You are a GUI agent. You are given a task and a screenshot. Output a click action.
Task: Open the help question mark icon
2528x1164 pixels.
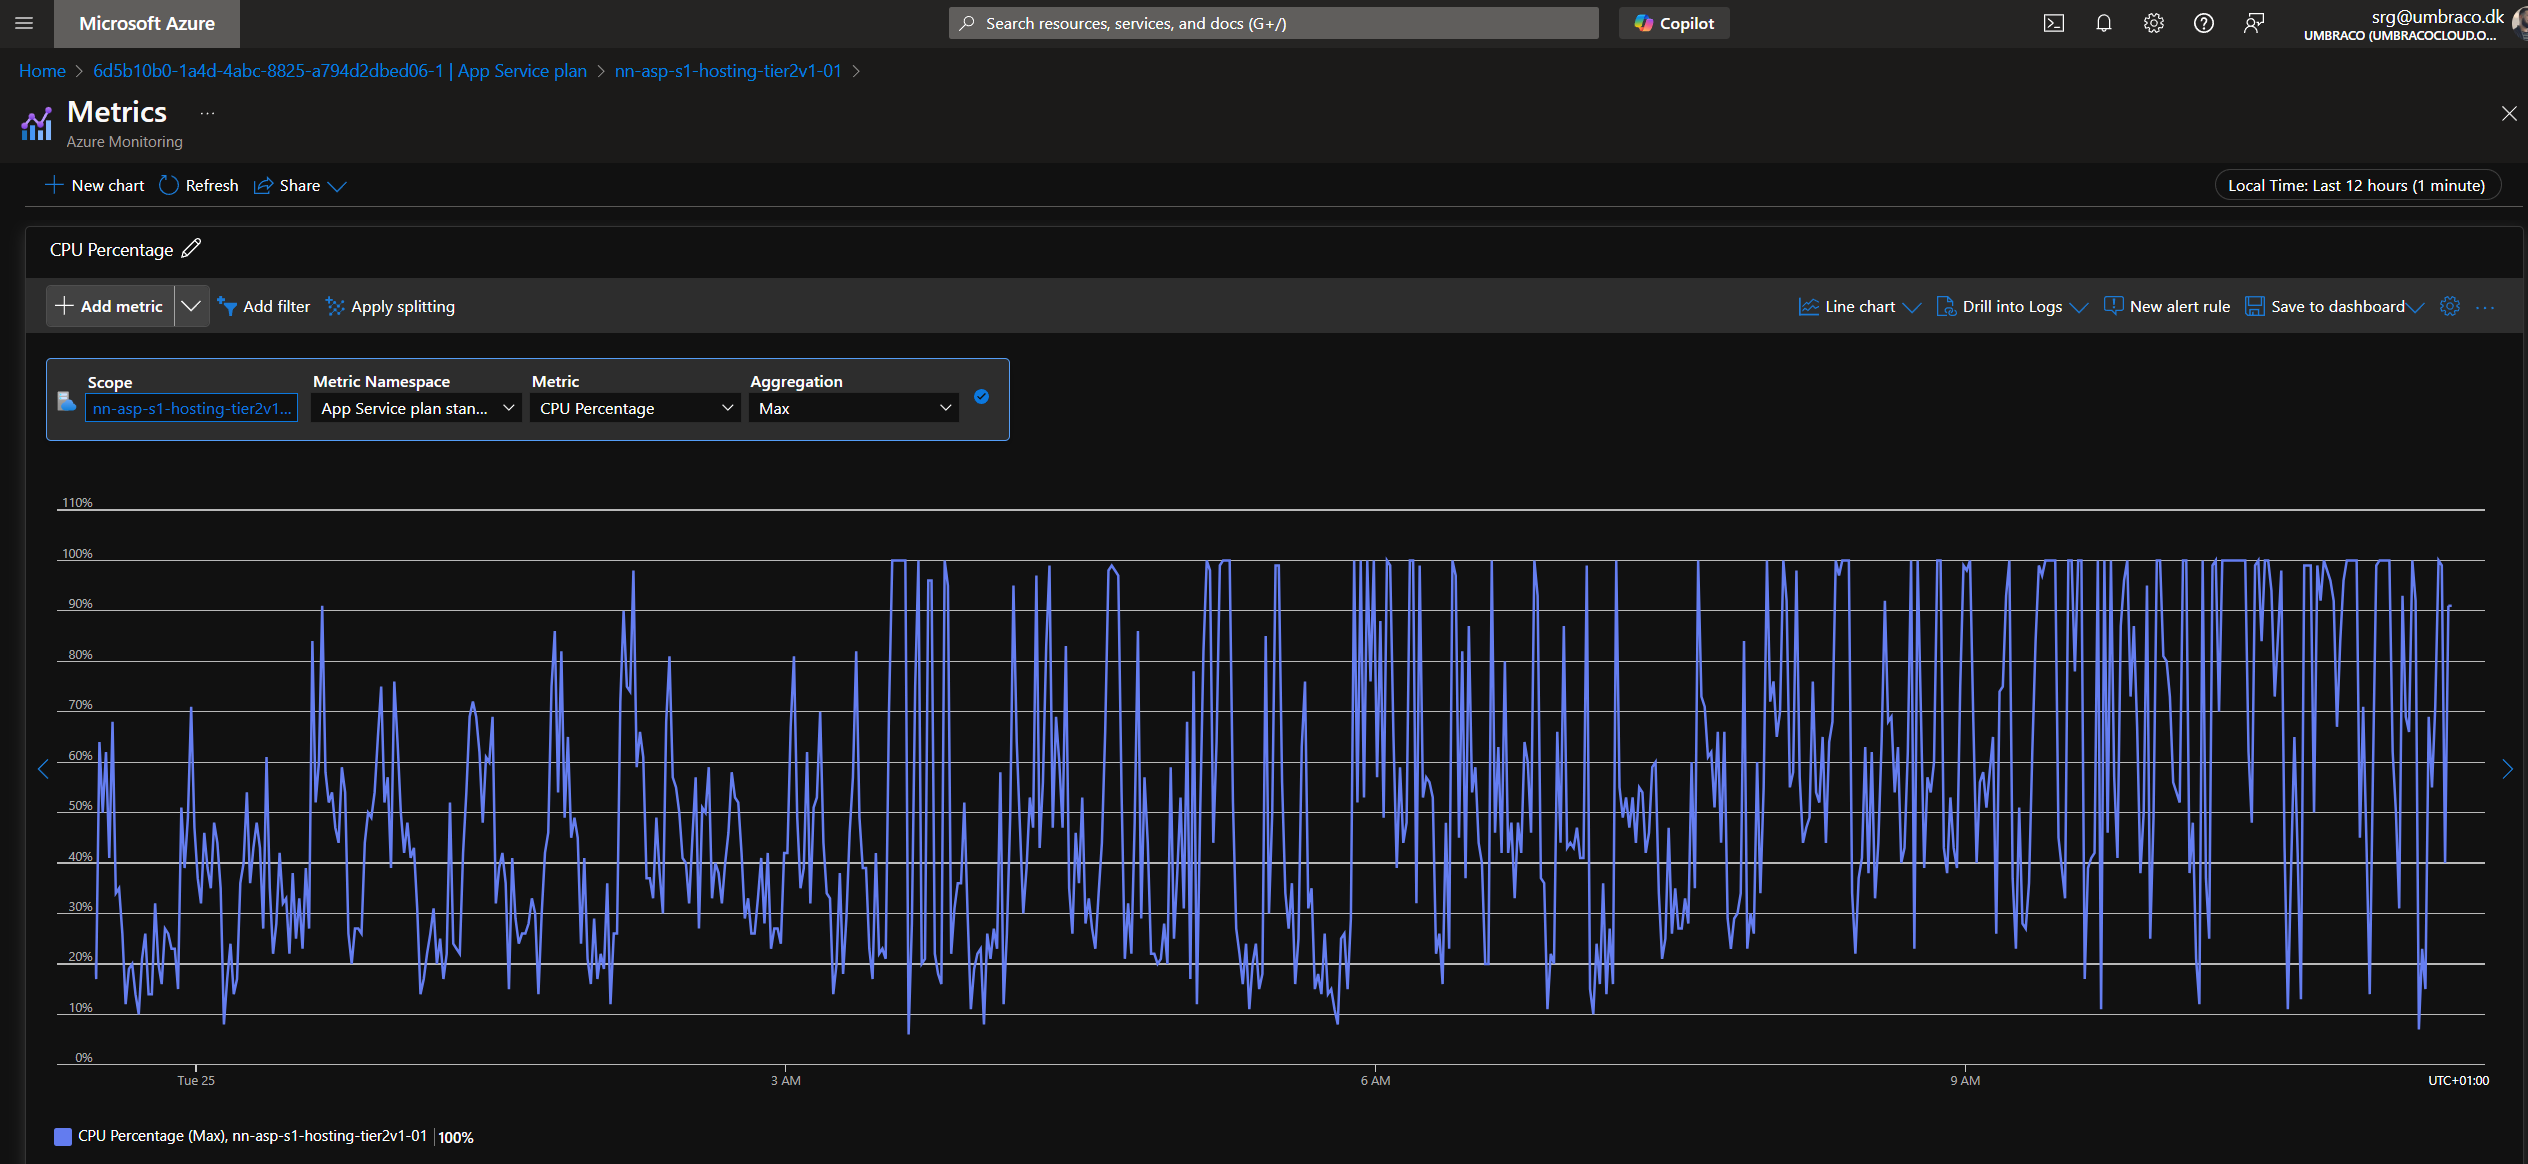[2203, 23]
